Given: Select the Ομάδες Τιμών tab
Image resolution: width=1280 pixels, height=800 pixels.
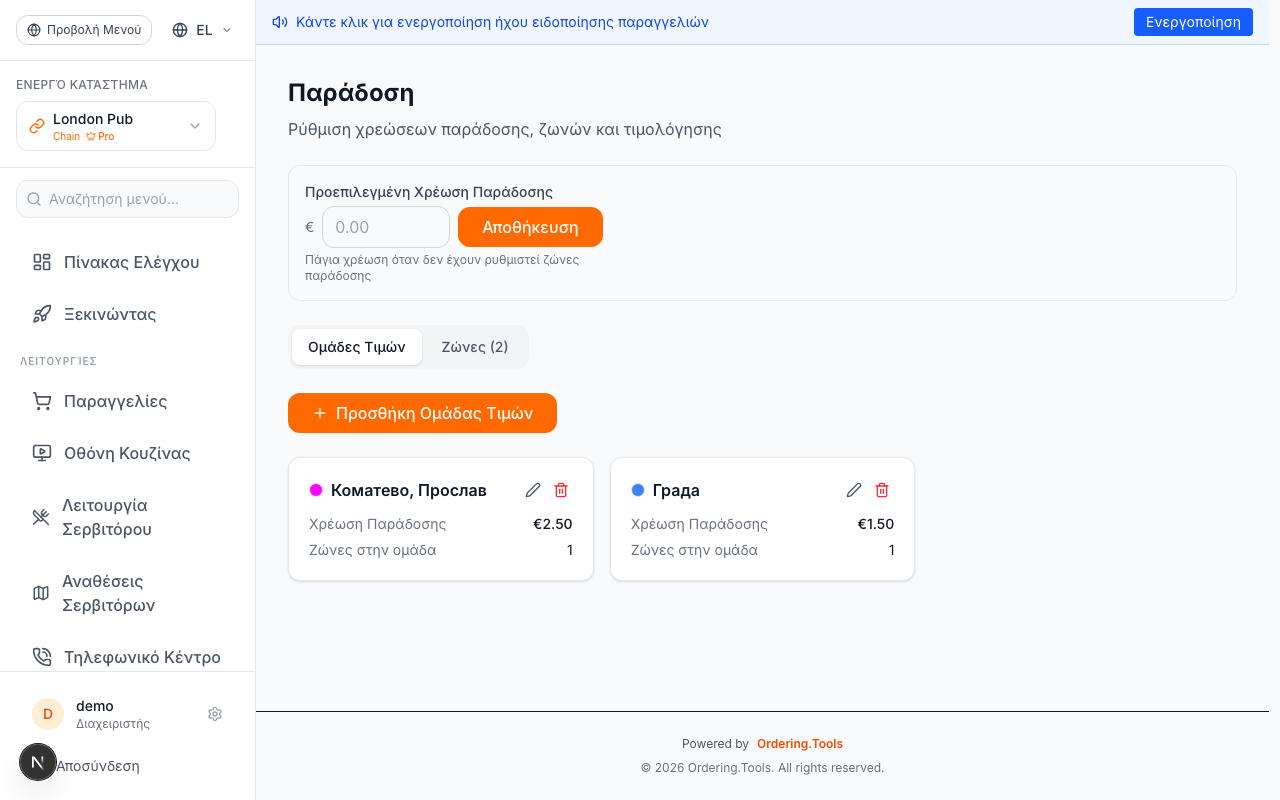Looking at the screenshot, I should click(x=357, y=347).
